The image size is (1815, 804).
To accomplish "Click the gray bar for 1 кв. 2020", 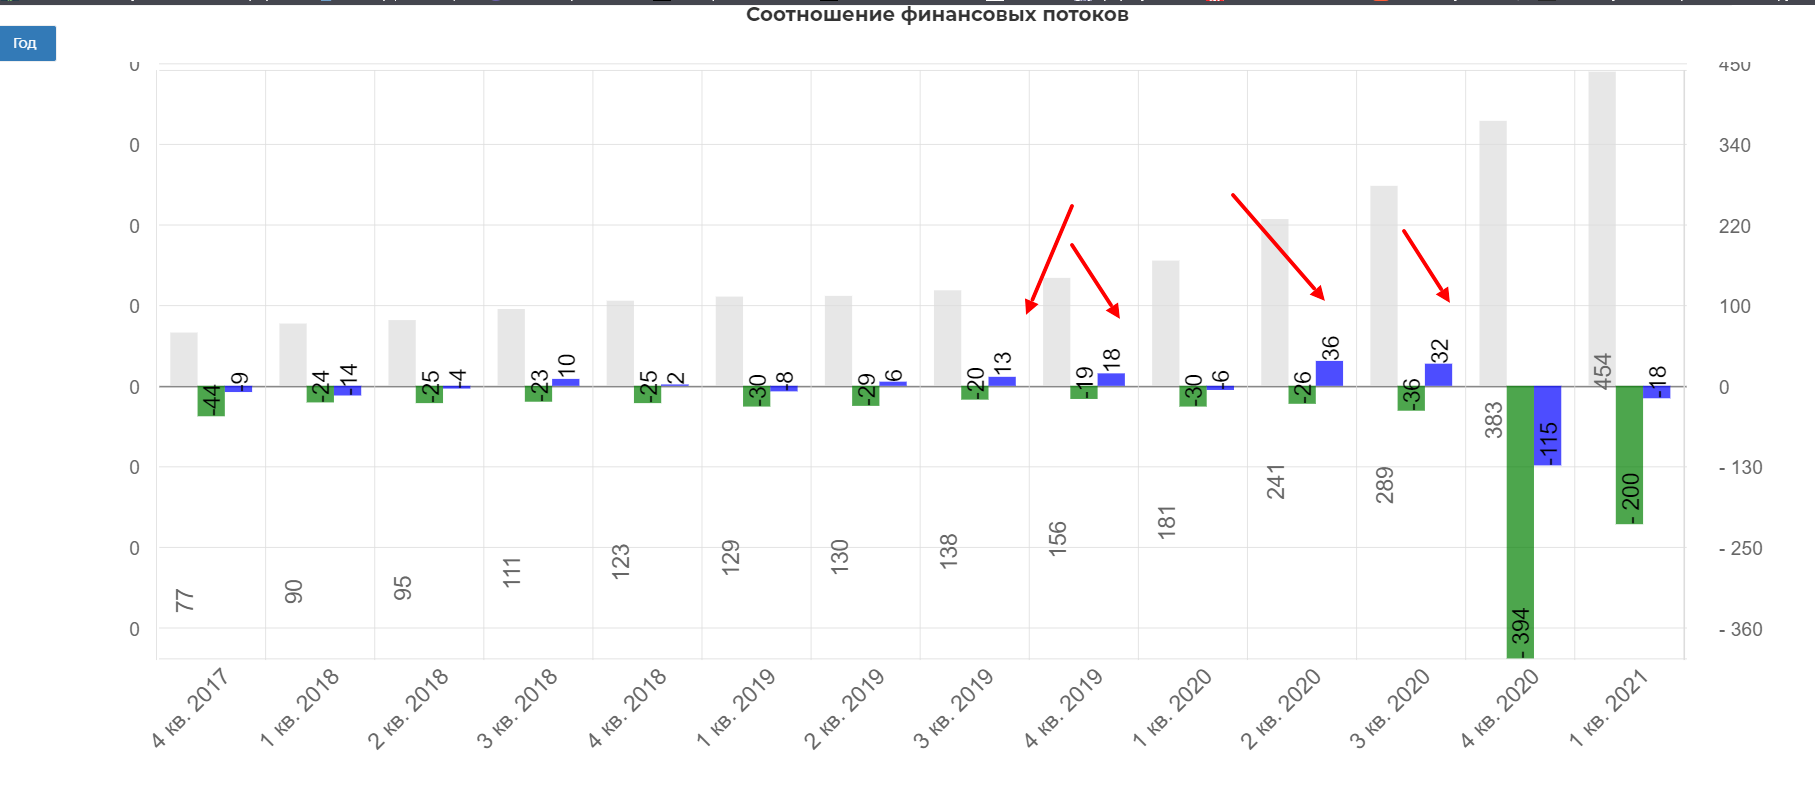I will tap(1165, 324).
